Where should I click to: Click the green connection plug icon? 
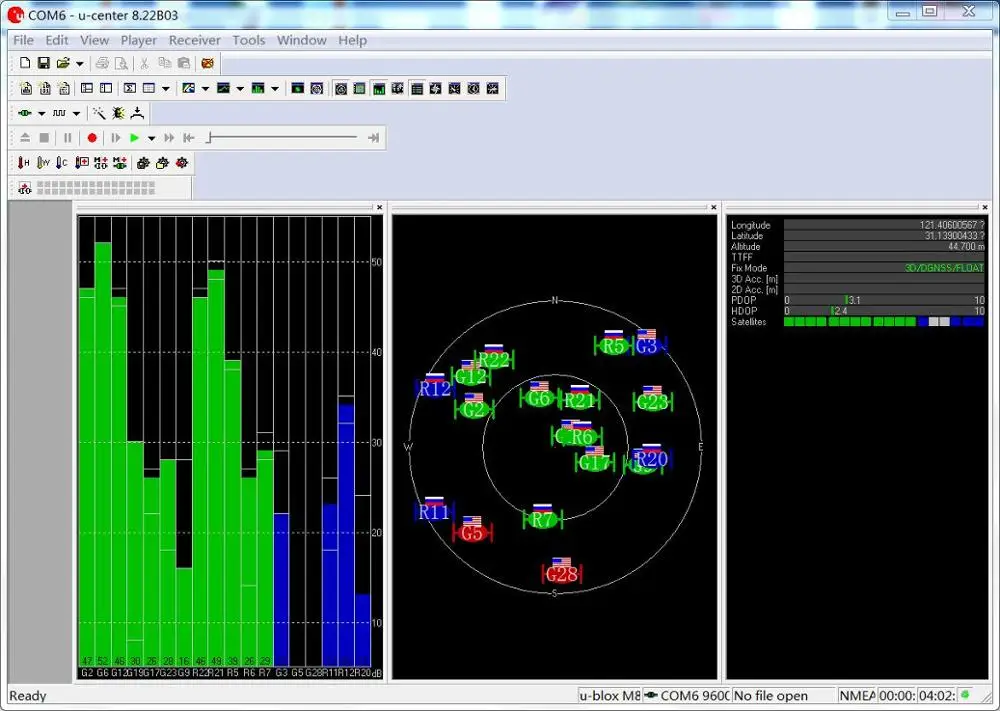(x=25, y=113)
